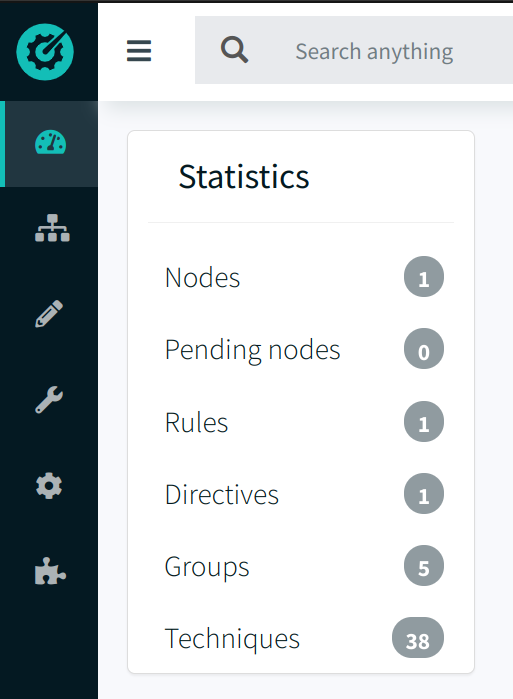Click the Pending nodes badge 0
Viewport: 513px width, 699px height.
[x=424, y=349]
